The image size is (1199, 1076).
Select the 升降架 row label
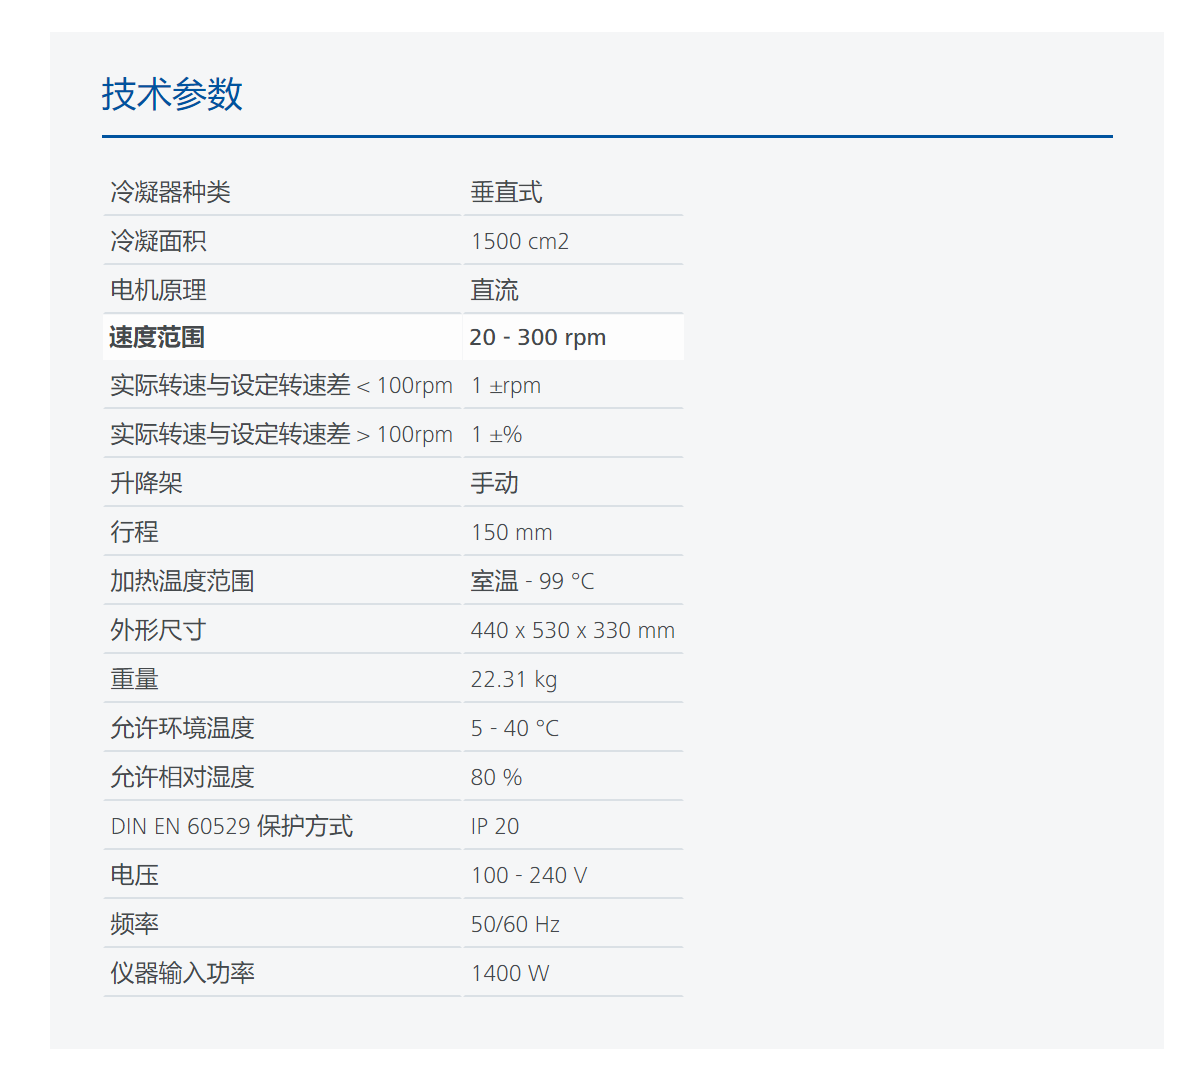click(x=146, y=483)
